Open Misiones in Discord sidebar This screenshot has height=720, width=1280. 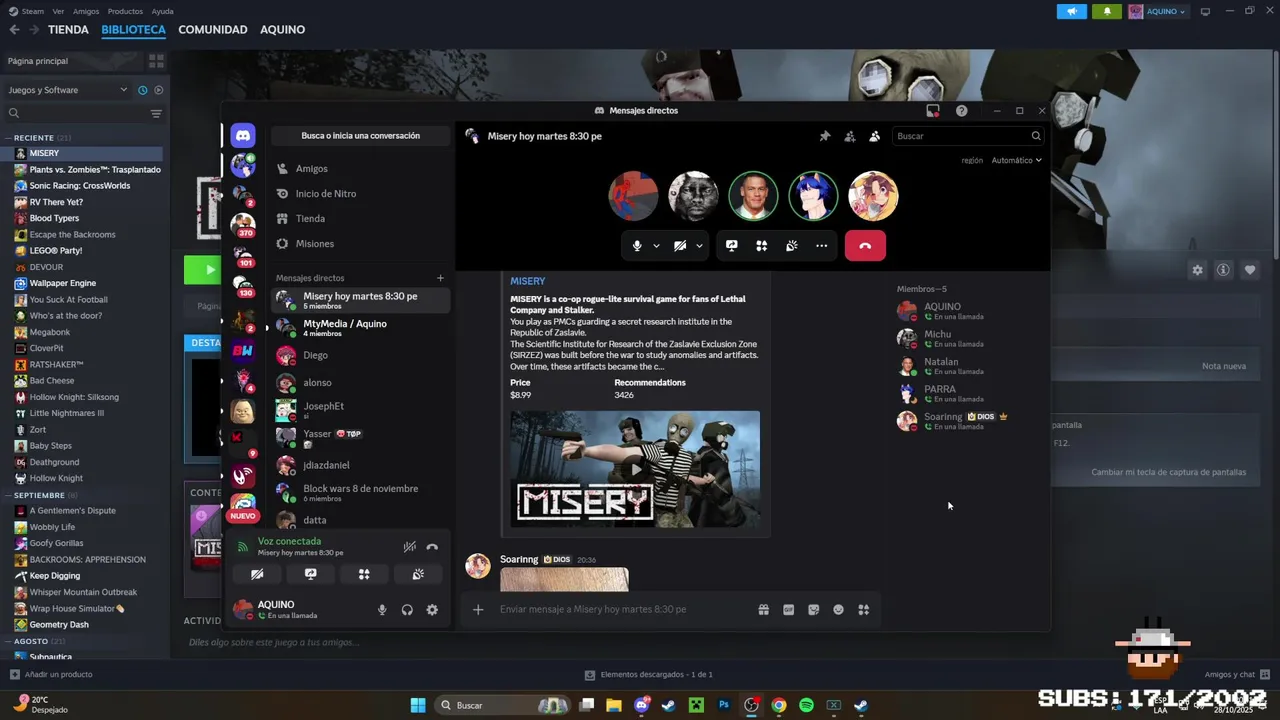click(360, 244)
